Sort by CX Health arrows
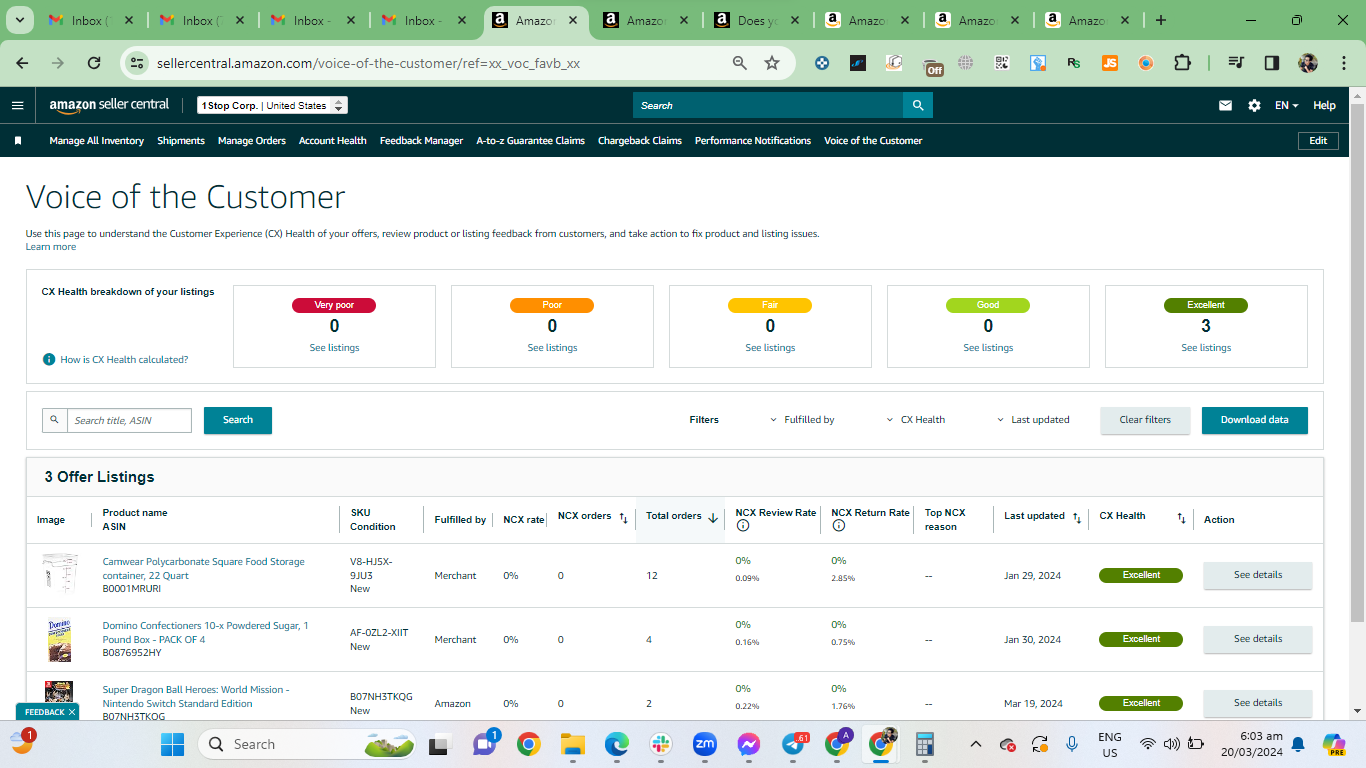Viewport: 1366px width, 768px height. pyautogui.click(x=1181, y=518)
